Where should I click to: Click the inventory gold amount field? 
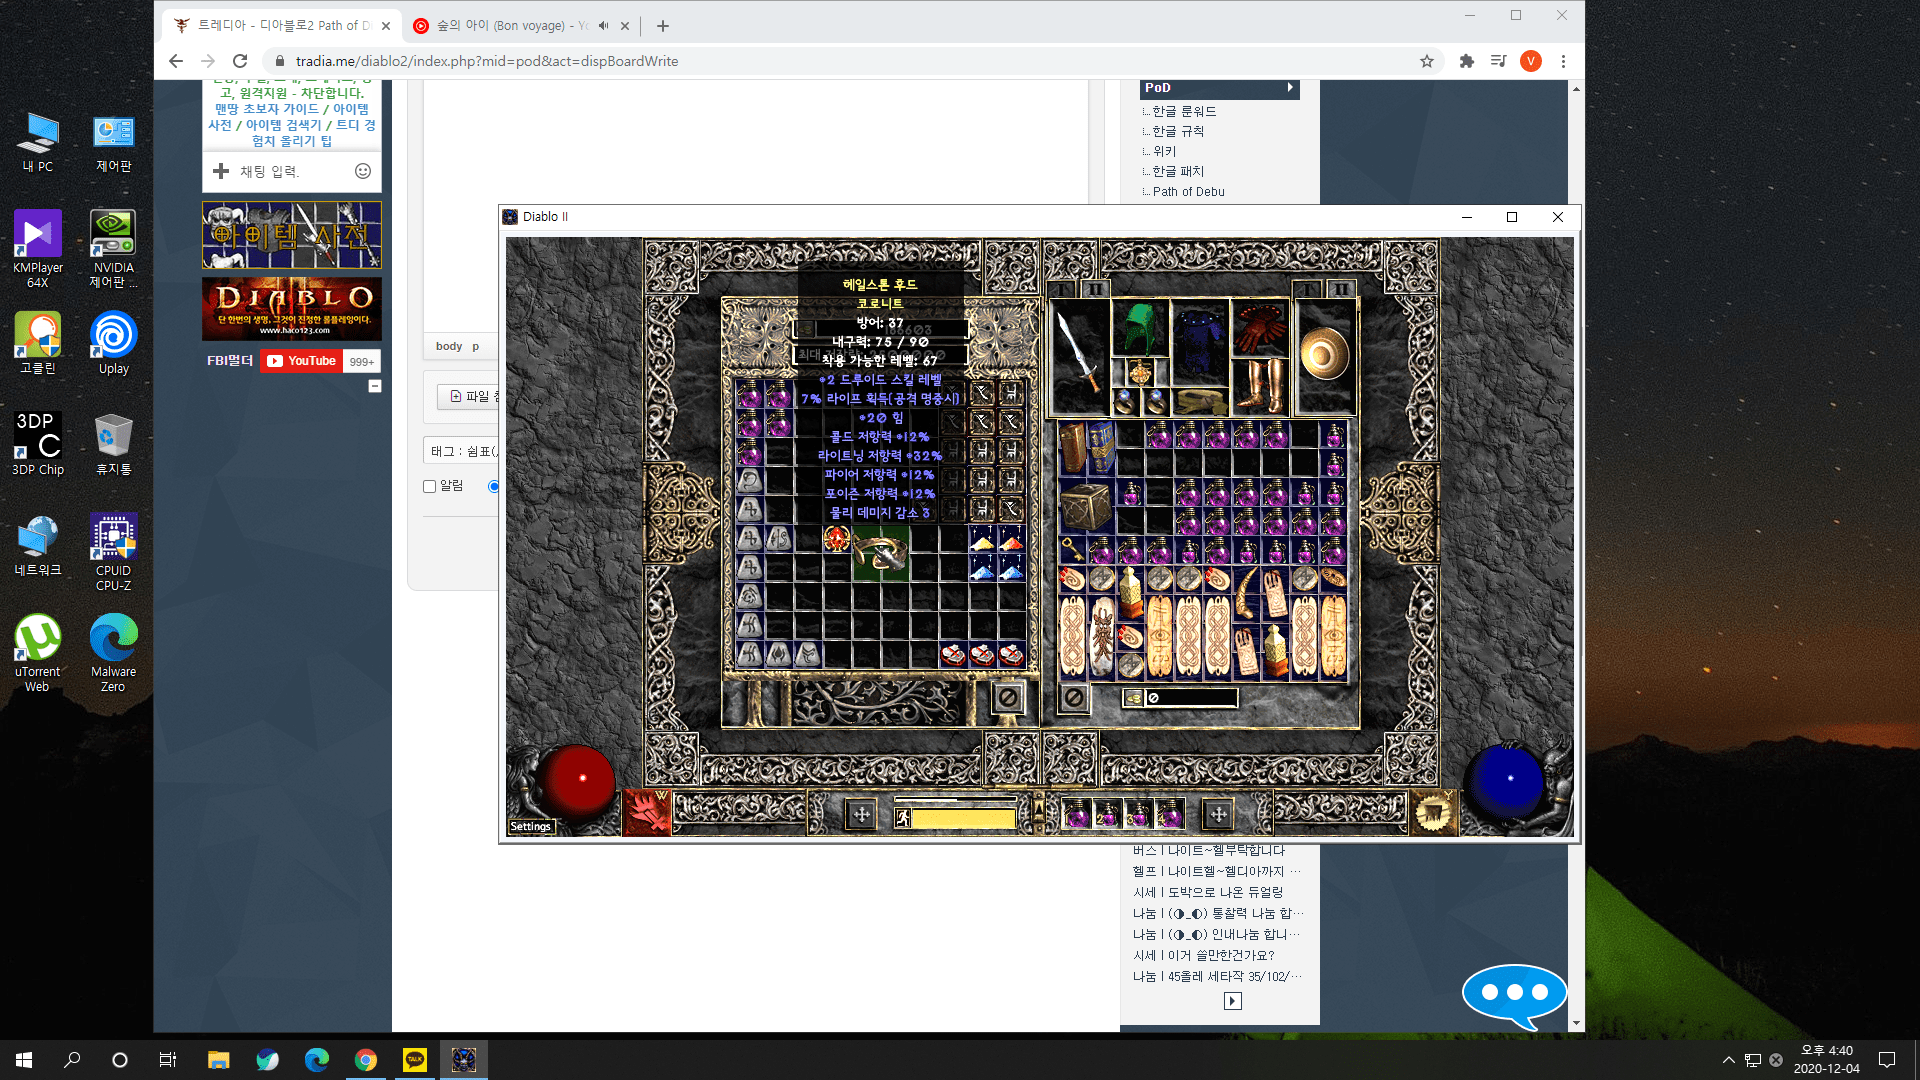point(1191,698)
